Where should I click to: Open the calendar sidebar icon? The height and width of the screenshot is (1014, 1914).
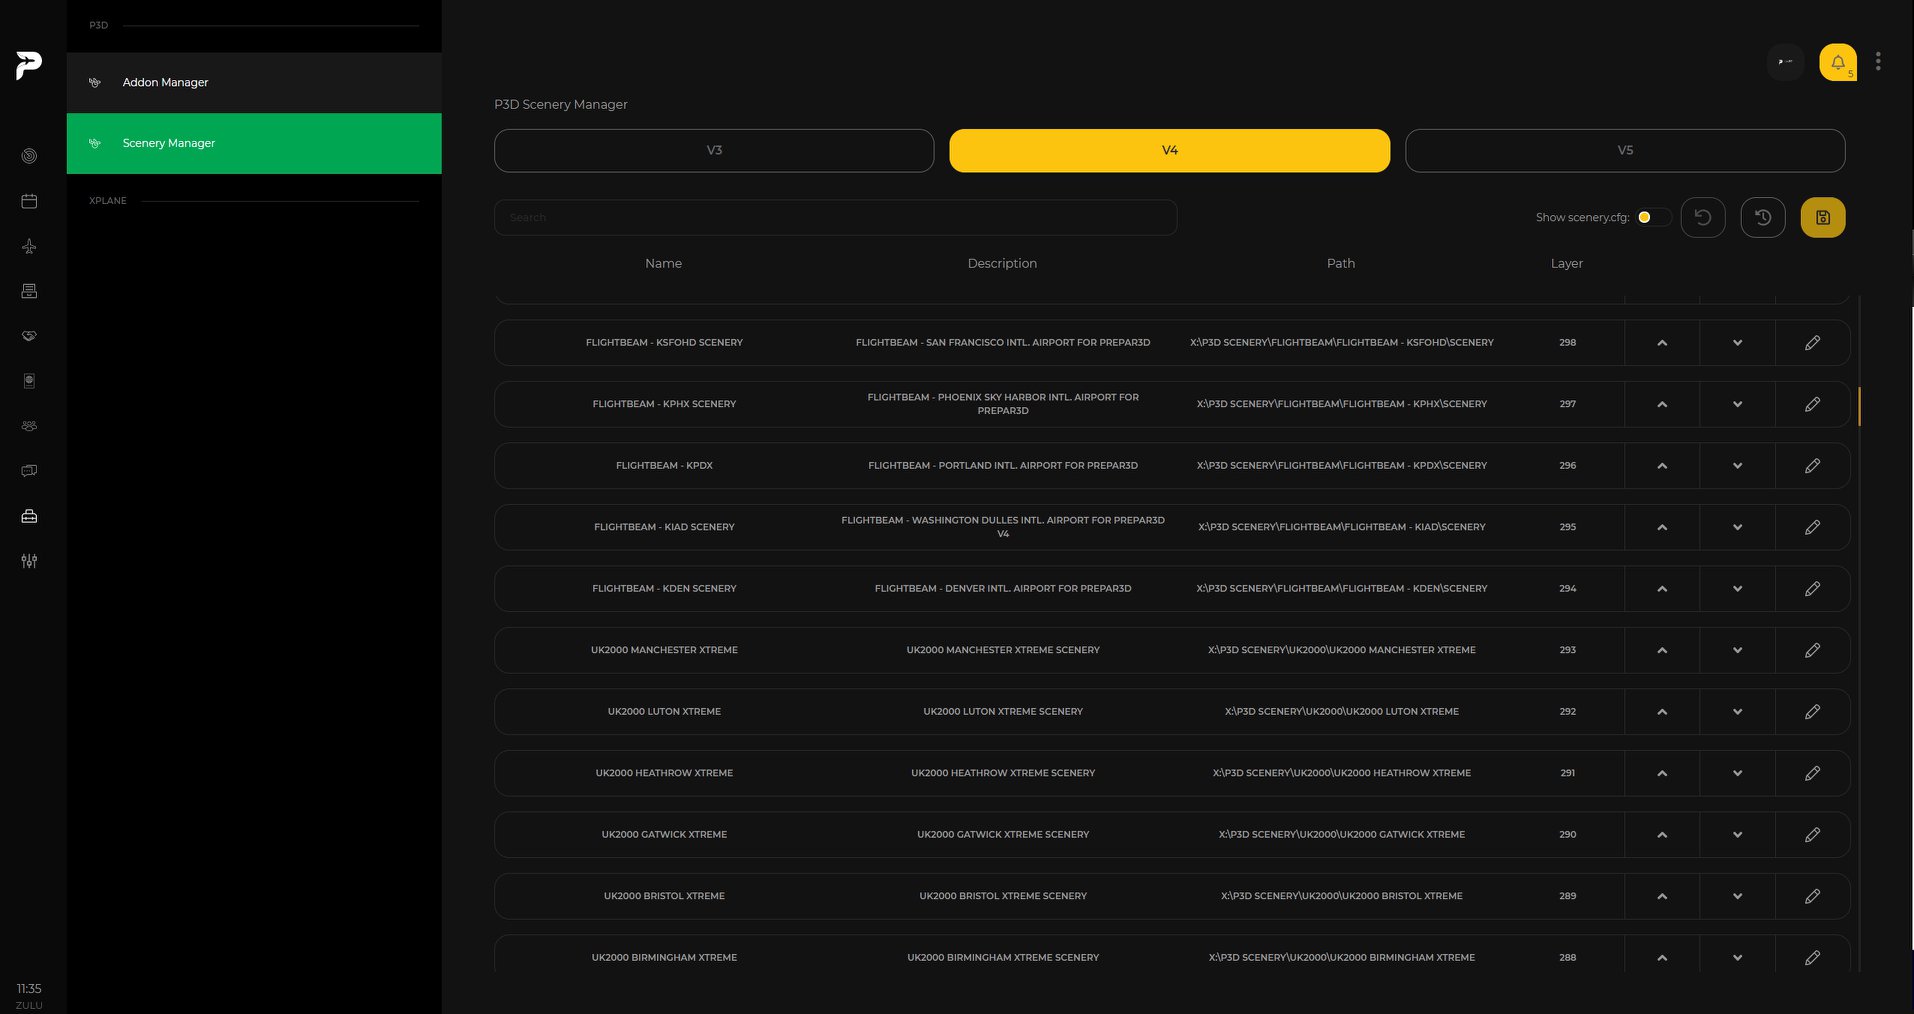(x=29, y=201)
